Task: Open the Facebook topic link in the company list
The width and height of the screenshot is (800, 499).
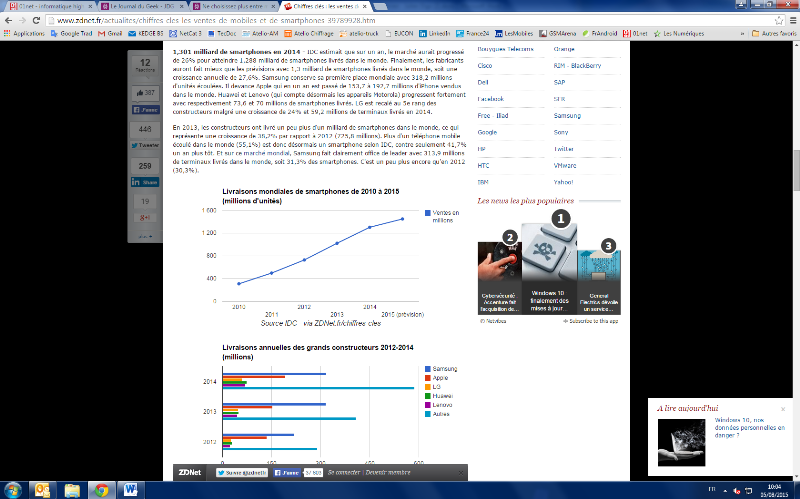Action: 490,99
